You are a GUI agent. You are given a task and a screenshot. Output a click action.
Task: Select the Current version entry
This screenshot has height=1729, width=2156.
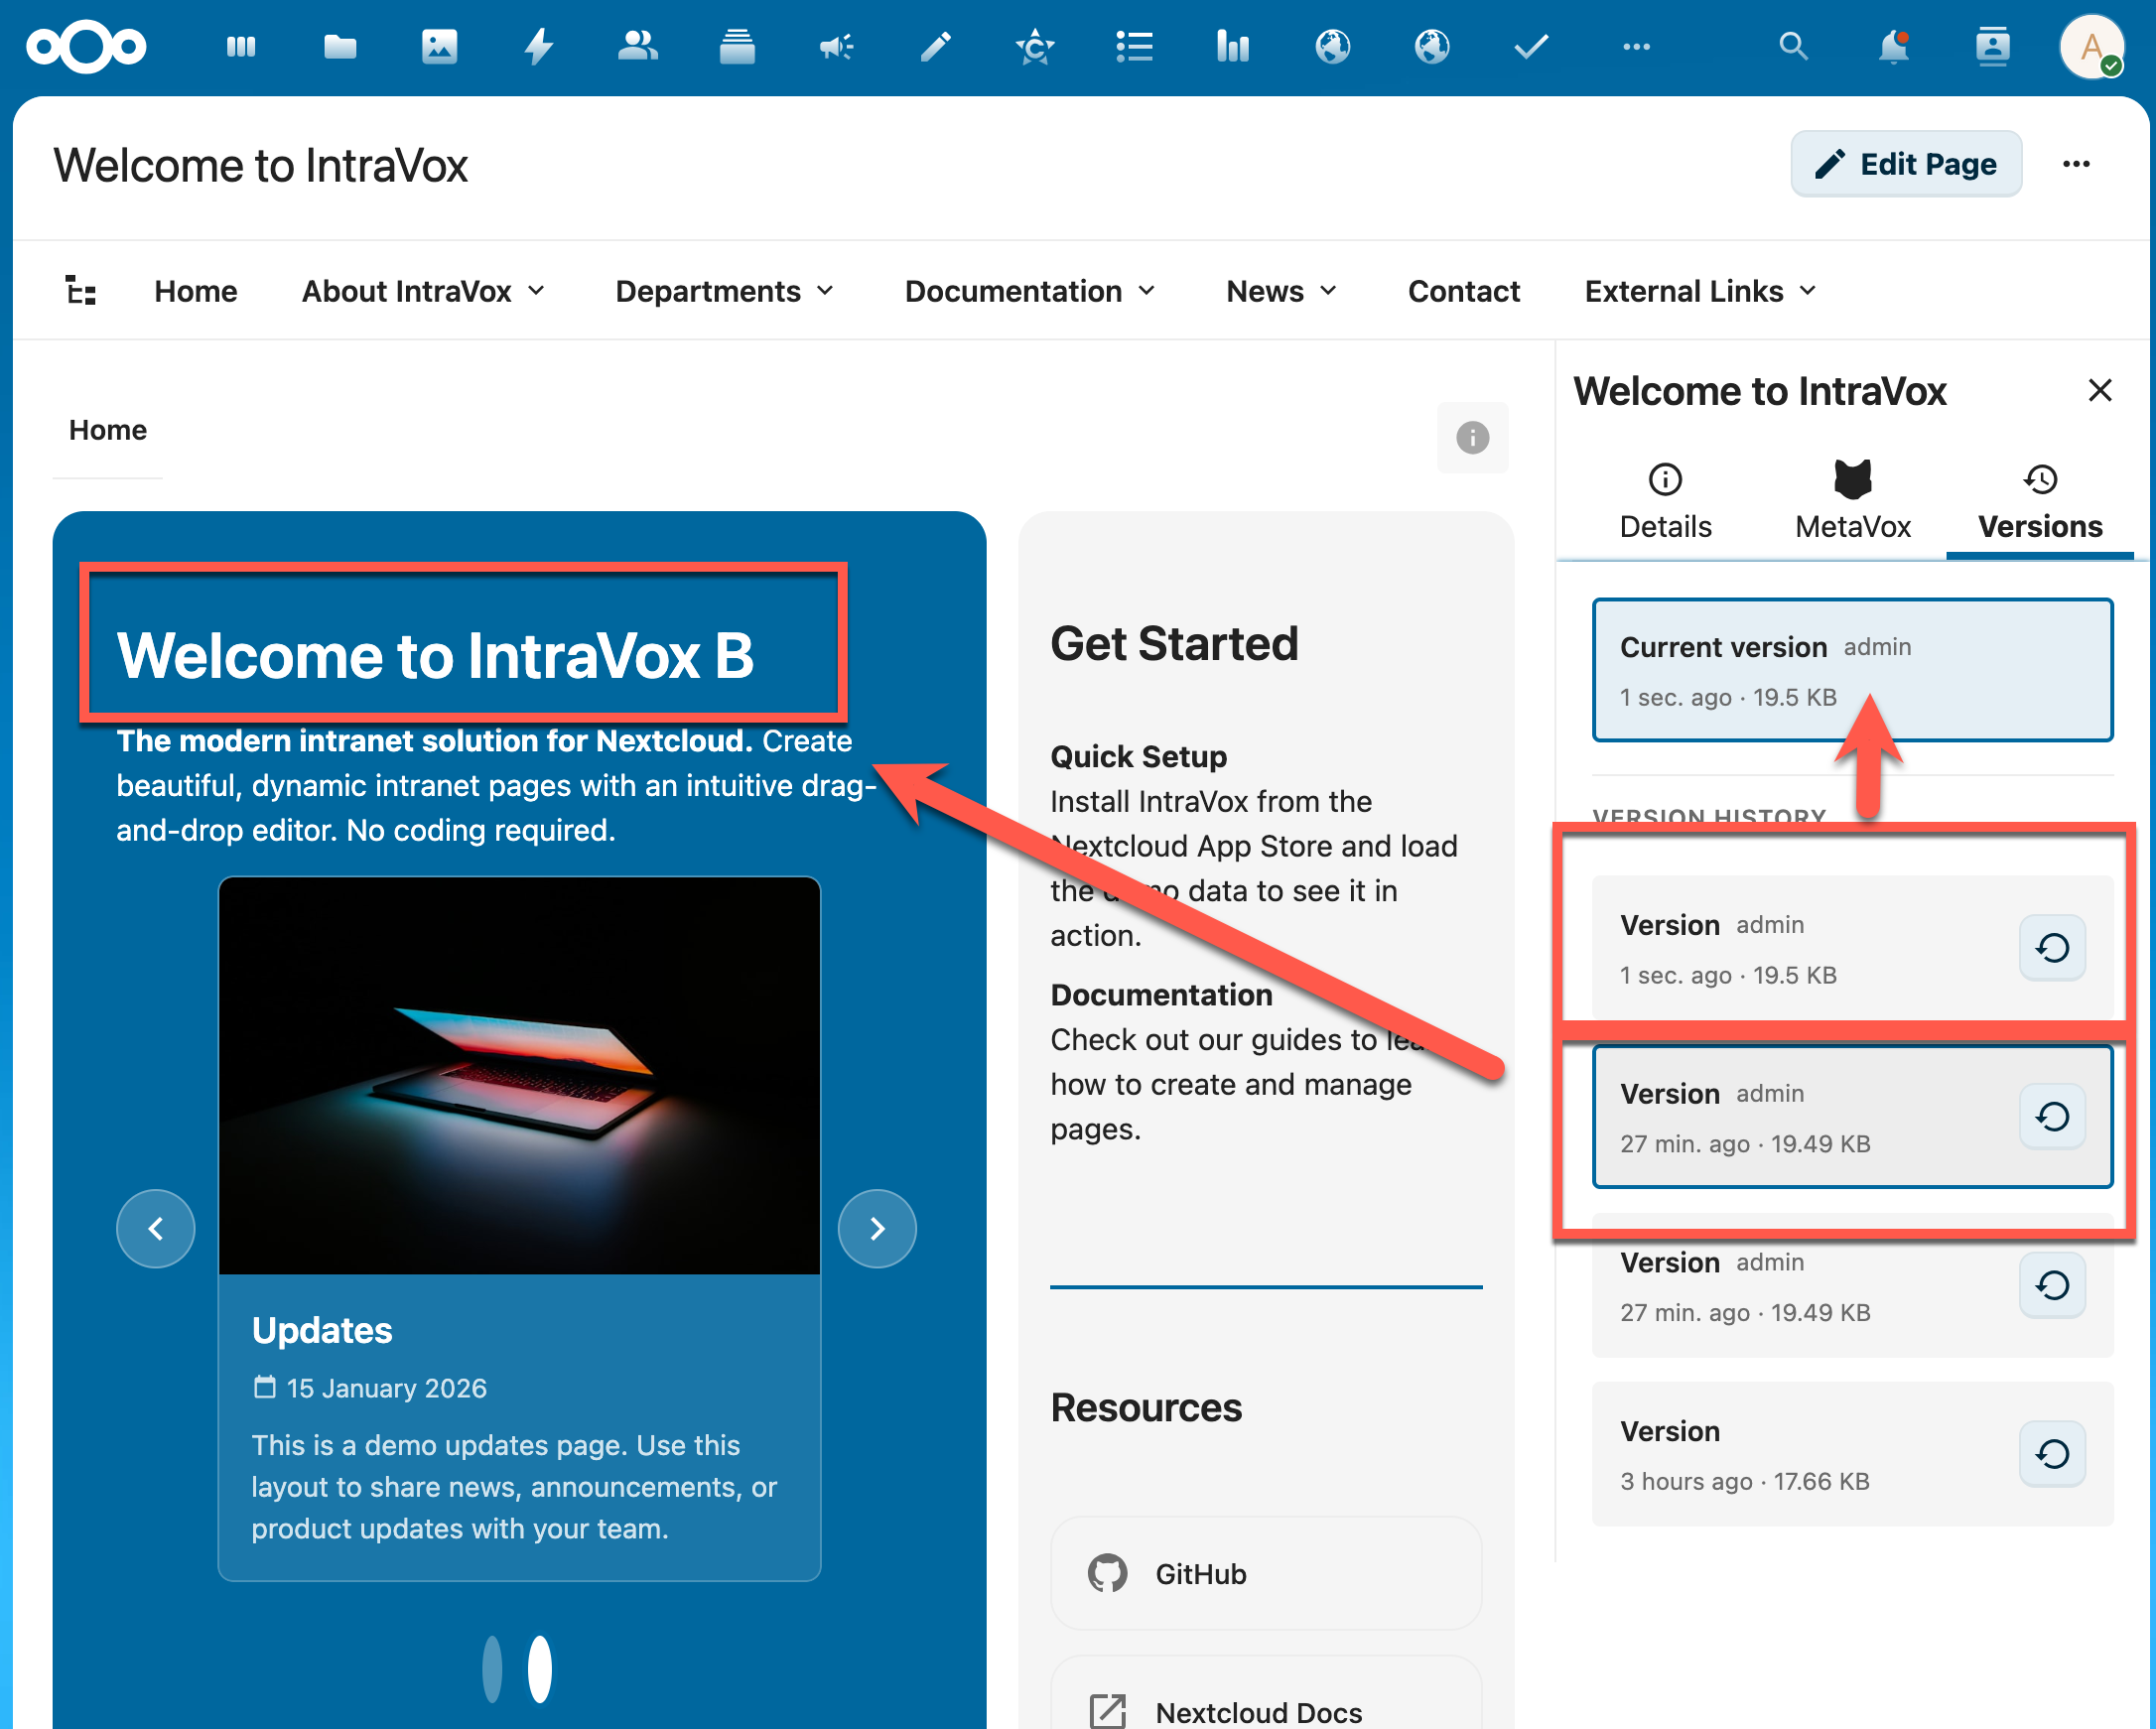point(1852,670)
